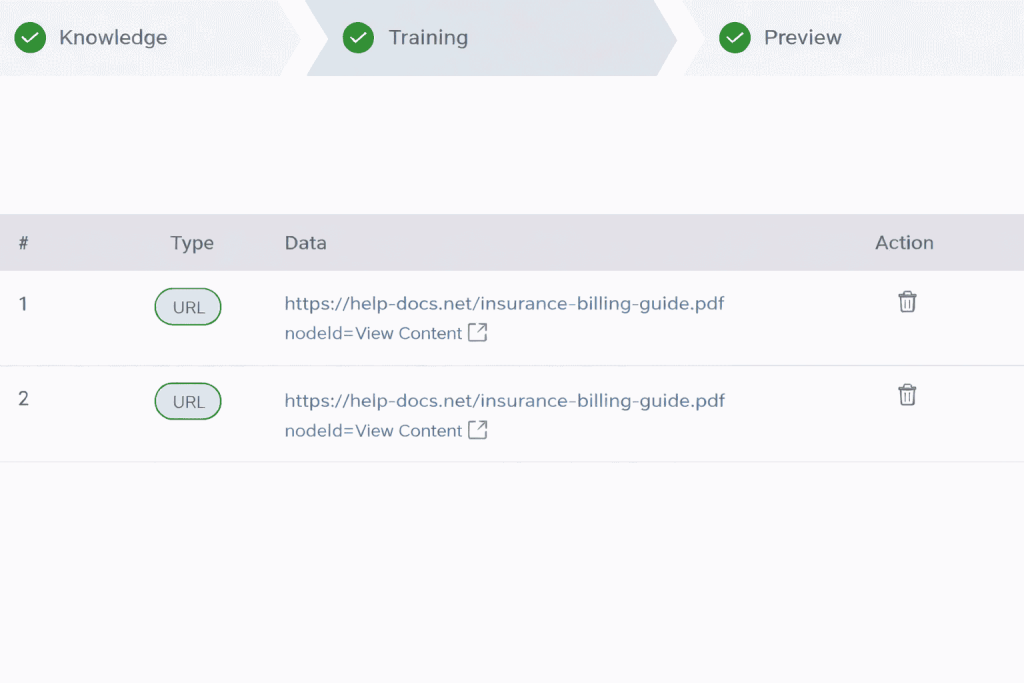This screenshot has height=683, width=1024.
Task: Open row 2 content via external link icon
Action: [477, 430]
